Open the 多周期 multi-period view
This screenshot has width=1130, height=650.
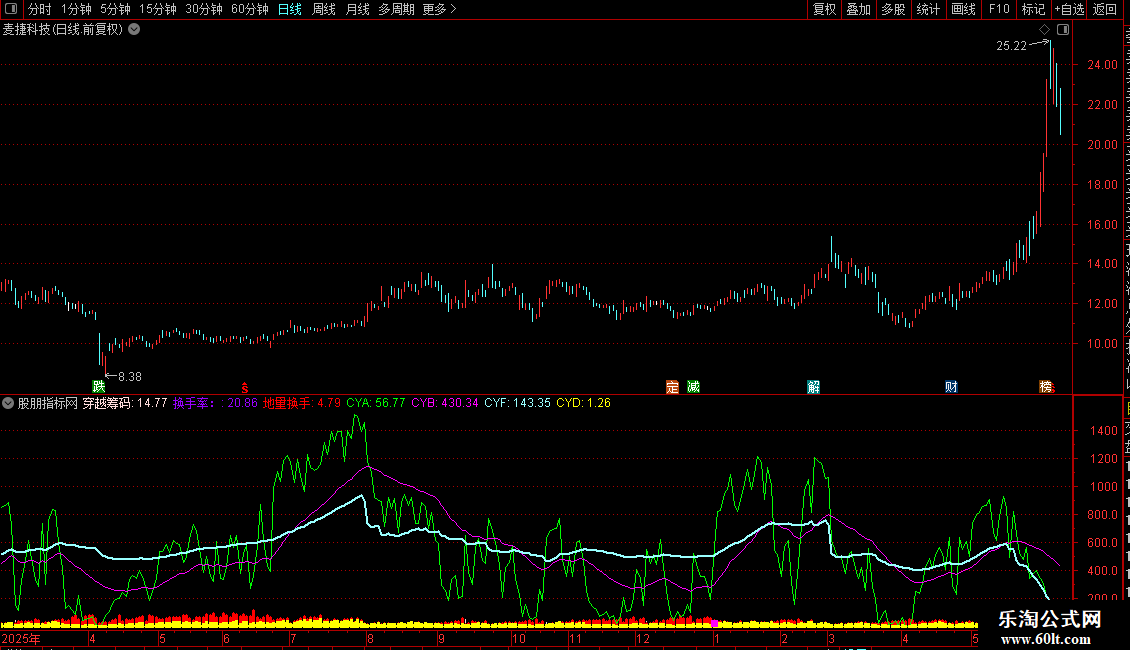pos(396,9)
